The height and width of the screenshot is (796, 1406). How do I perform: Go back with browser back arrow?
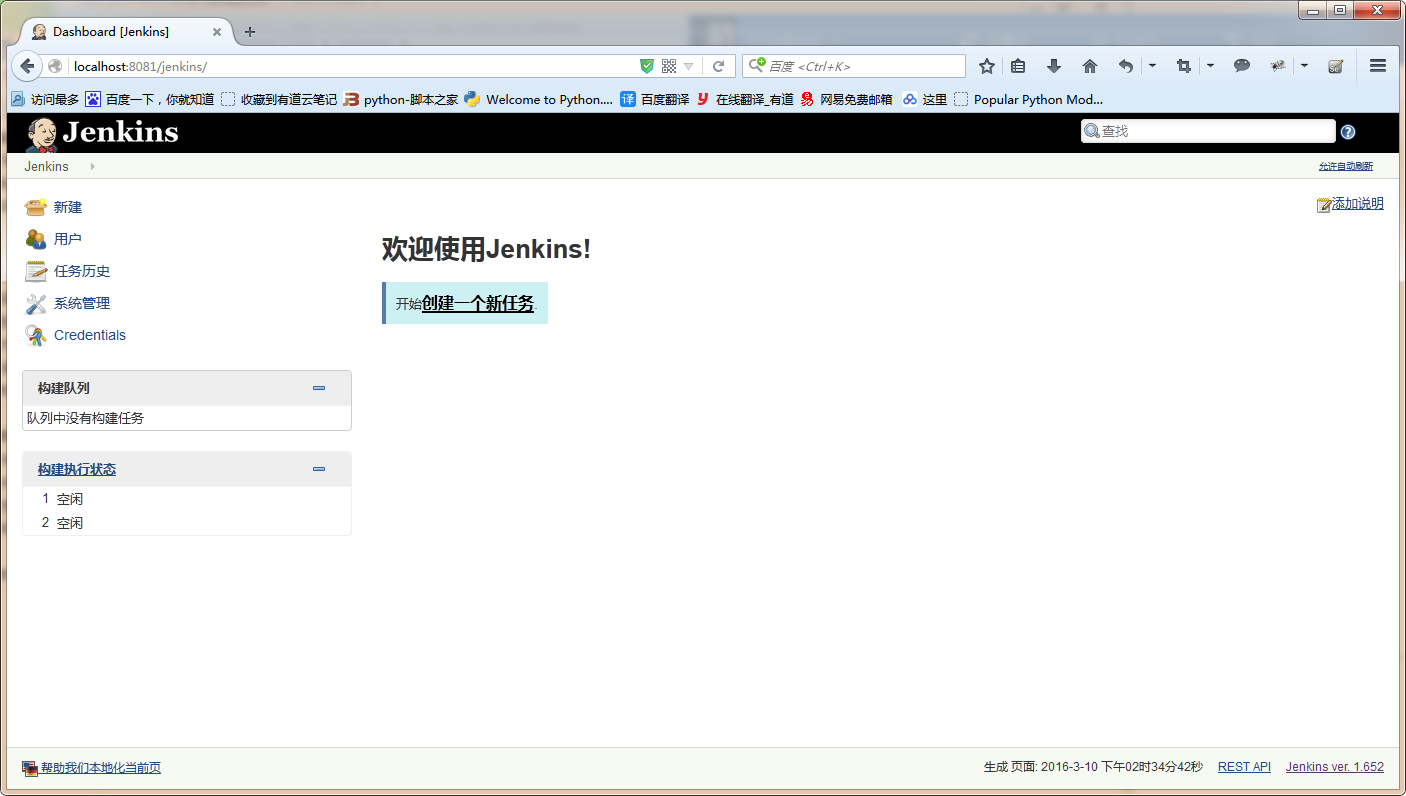27,66
